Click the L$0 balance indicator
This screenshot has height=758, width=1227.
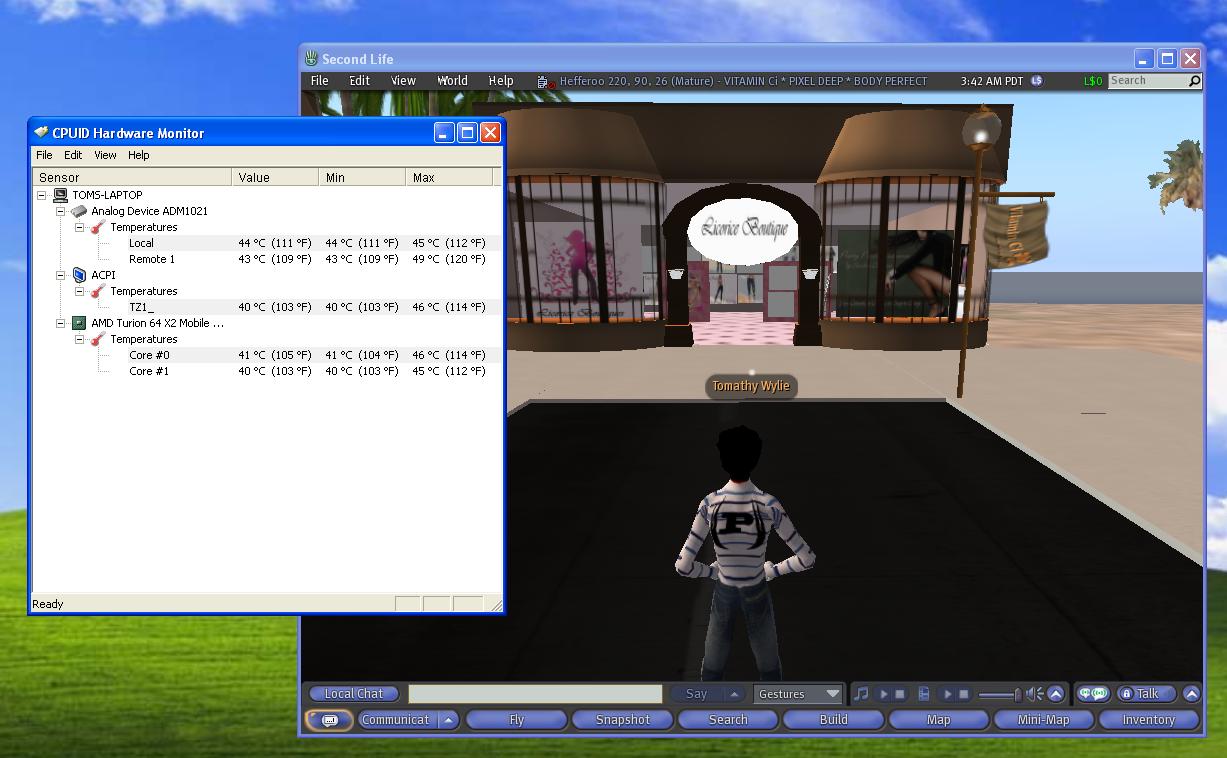point(1093,81)
